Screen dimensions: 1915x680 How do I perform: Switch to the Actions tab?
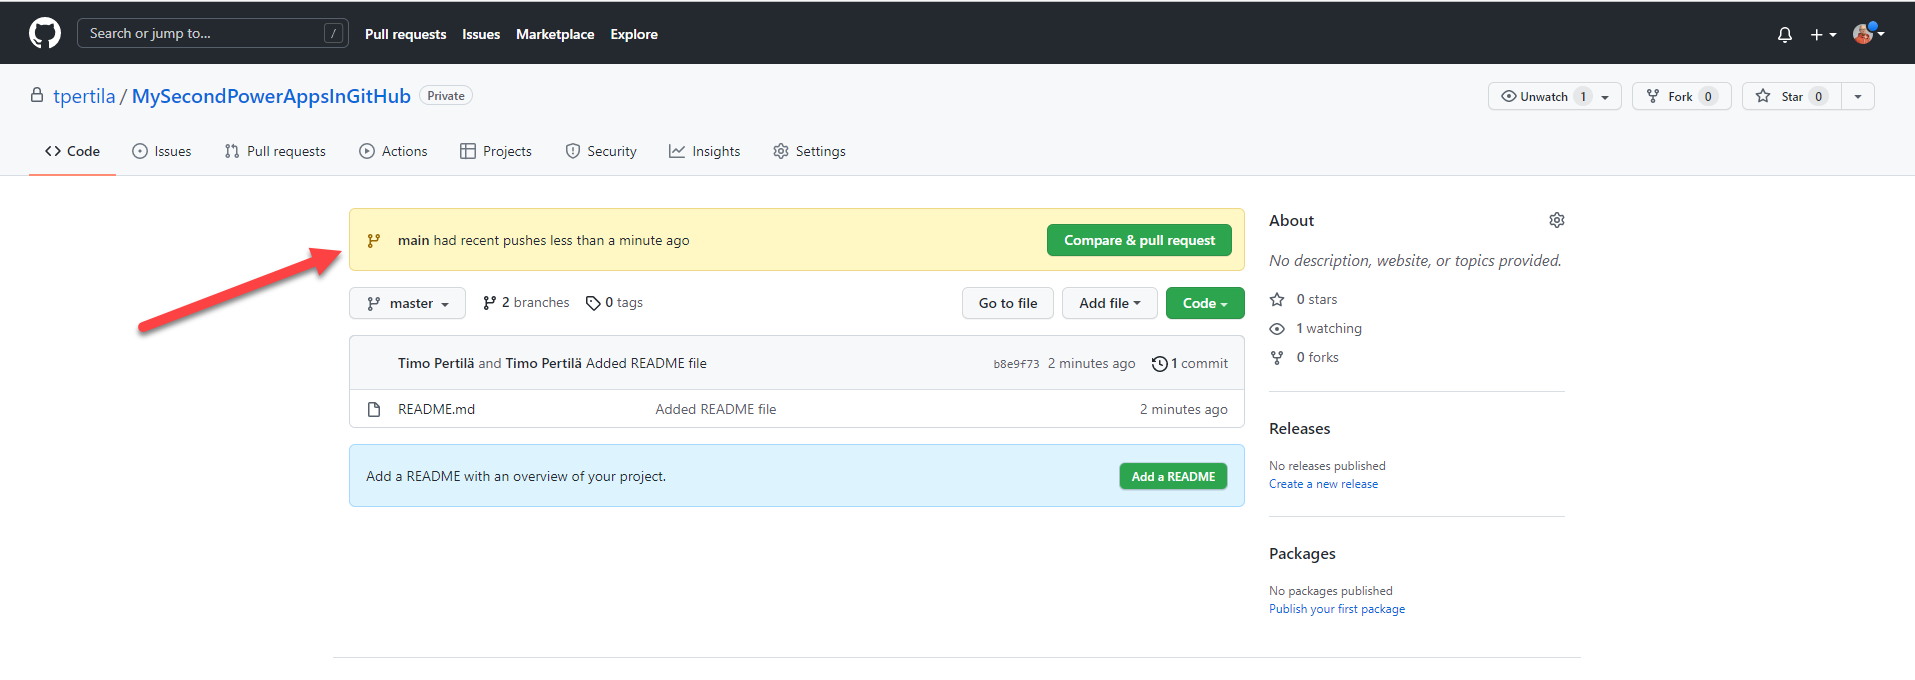pyautogui.click(x=393, y=151)
